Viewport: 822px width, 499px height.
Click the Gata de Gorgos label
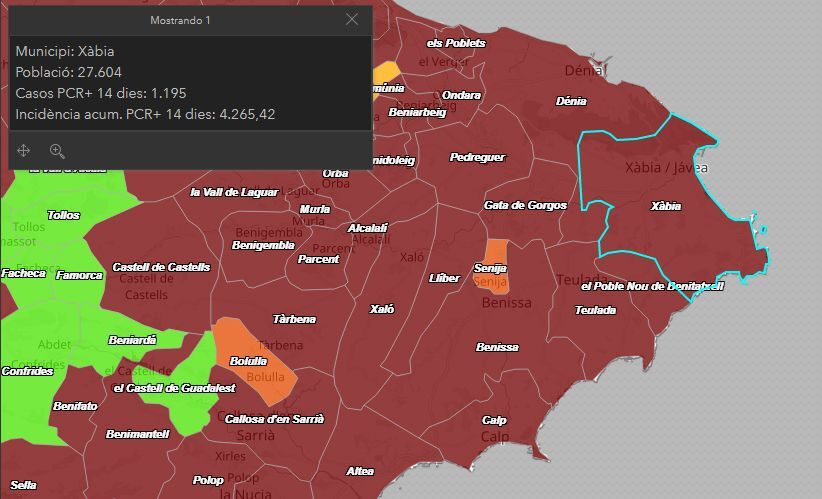point(525,205)
